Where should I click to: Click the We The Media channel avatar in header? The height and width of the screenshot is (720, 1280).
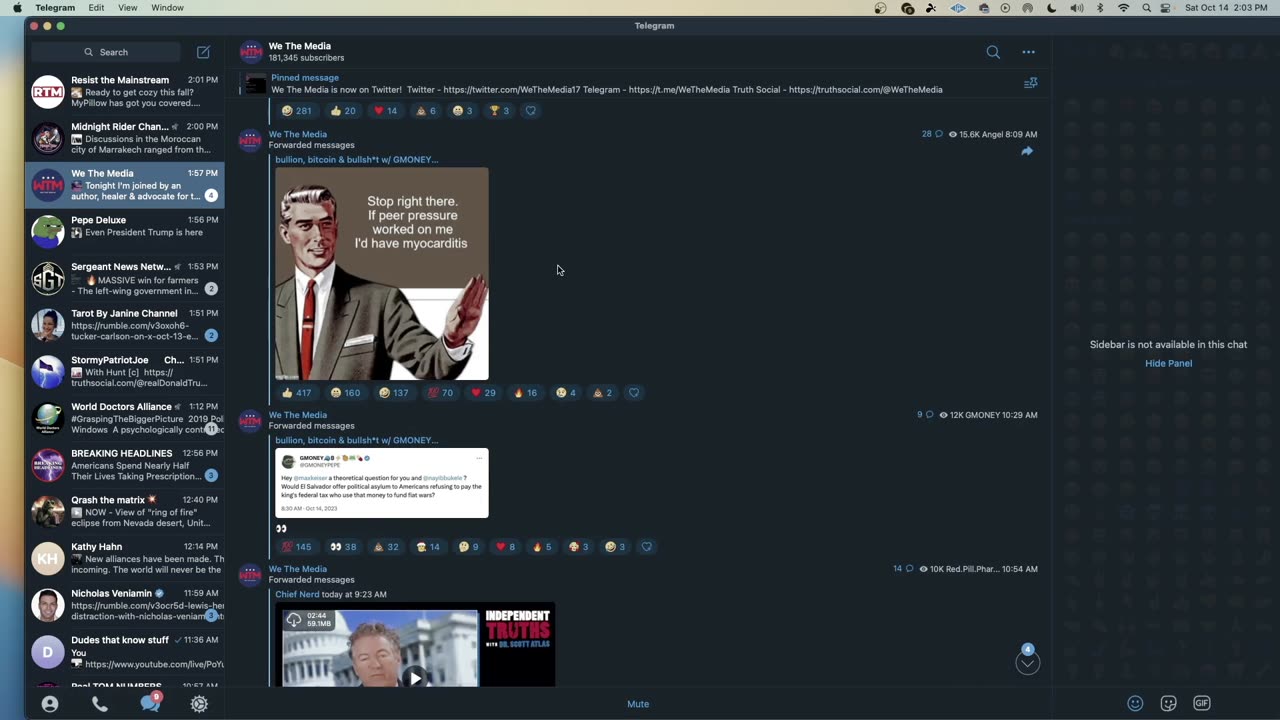(x=251, y=52)
